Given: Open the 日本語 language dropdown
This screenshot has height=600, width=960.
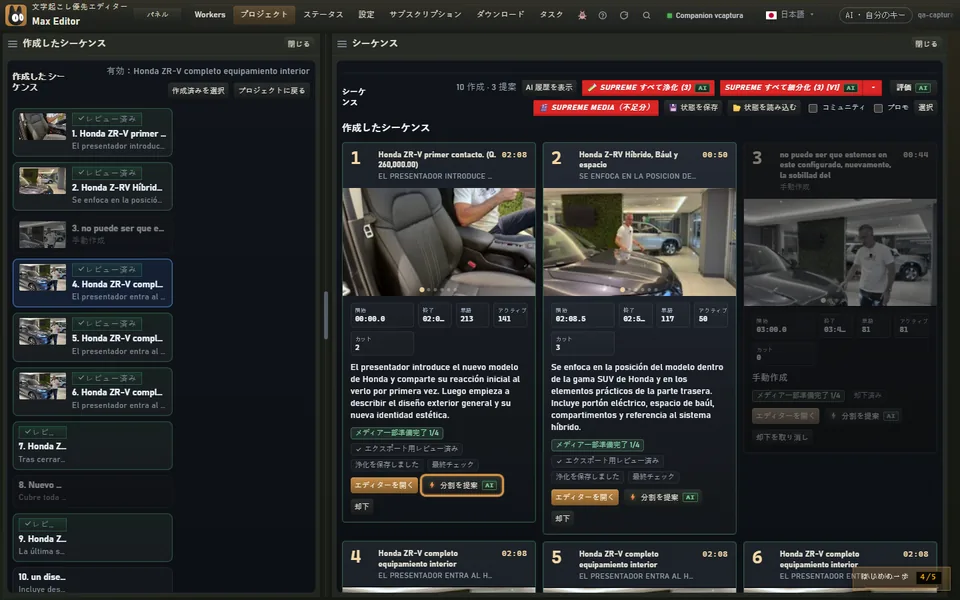Looking at the screenshot, I should tap(790, 15).
